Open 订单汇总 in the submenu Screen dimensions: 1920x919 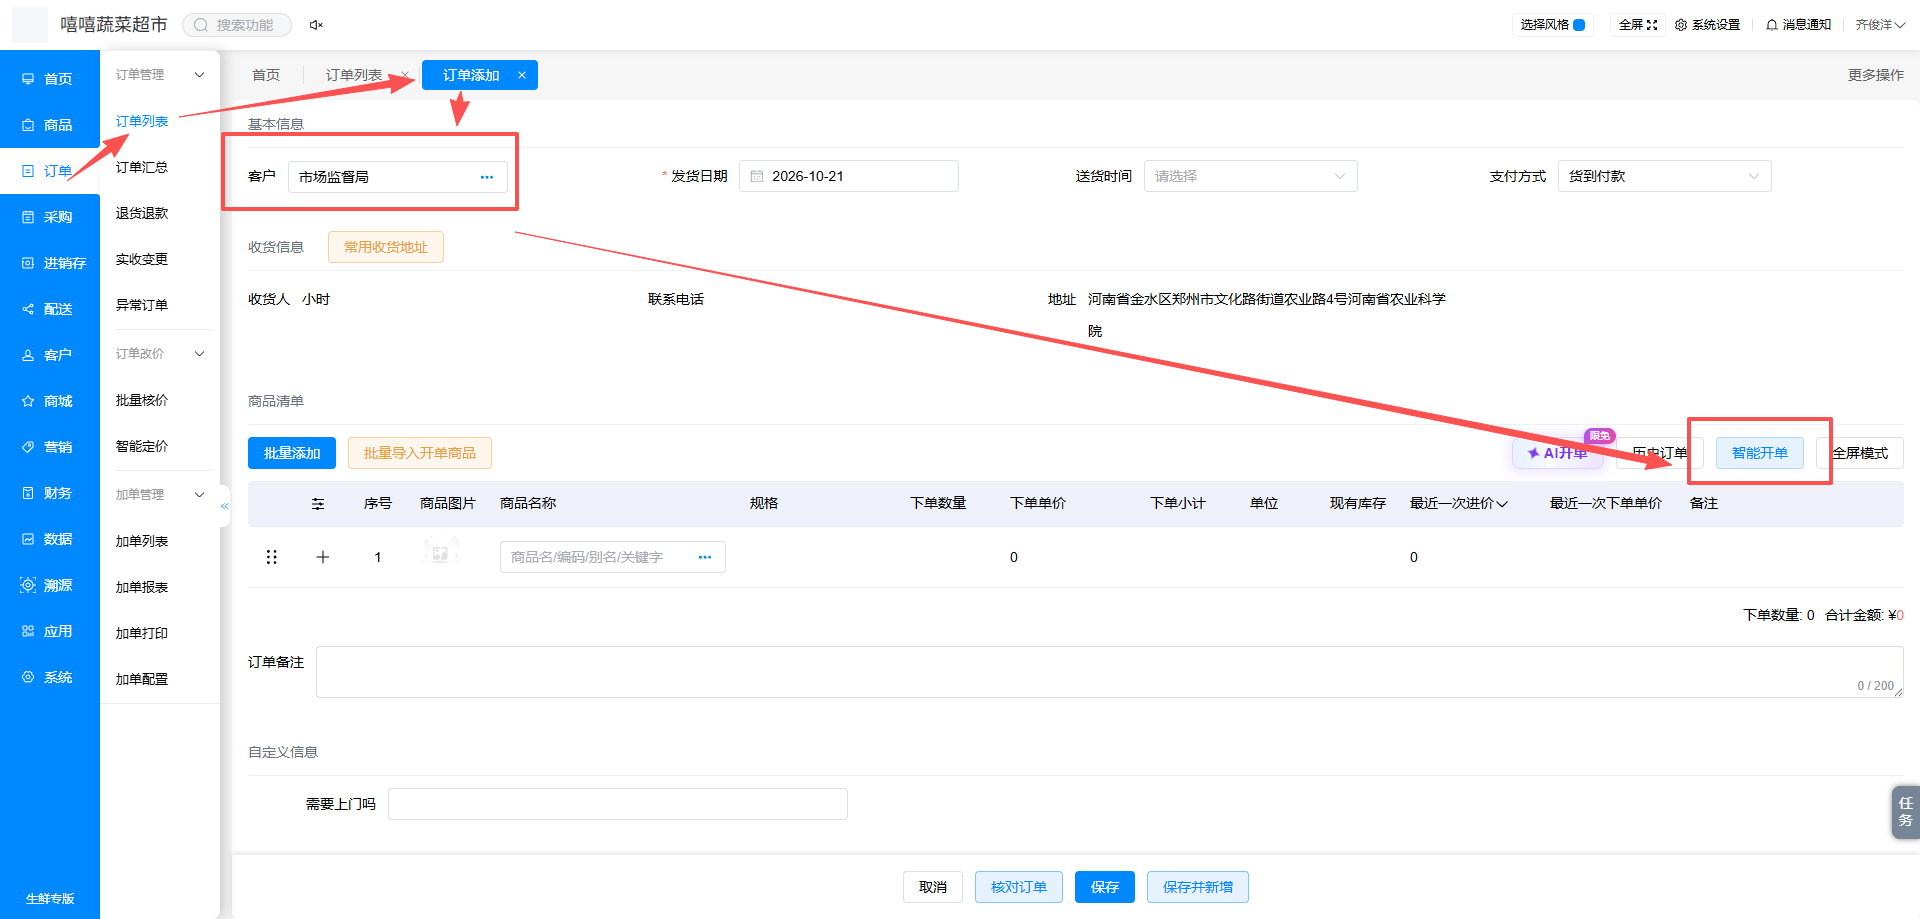click(x=142, y=167)
